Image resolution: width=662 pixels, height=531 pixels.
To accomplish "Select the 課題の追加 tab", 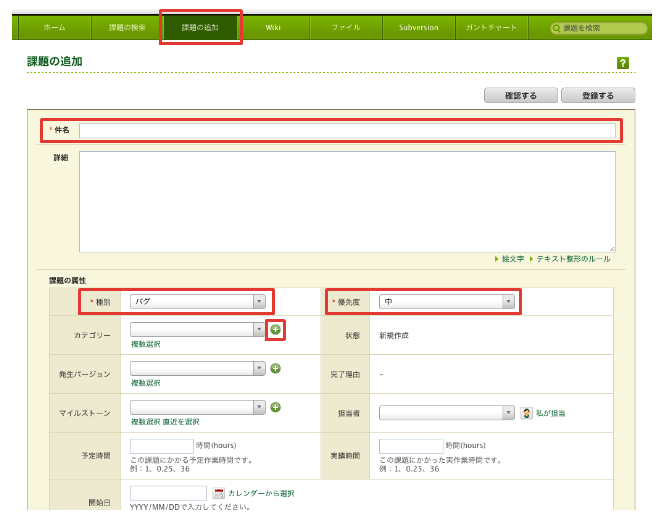I will [200, 27].
